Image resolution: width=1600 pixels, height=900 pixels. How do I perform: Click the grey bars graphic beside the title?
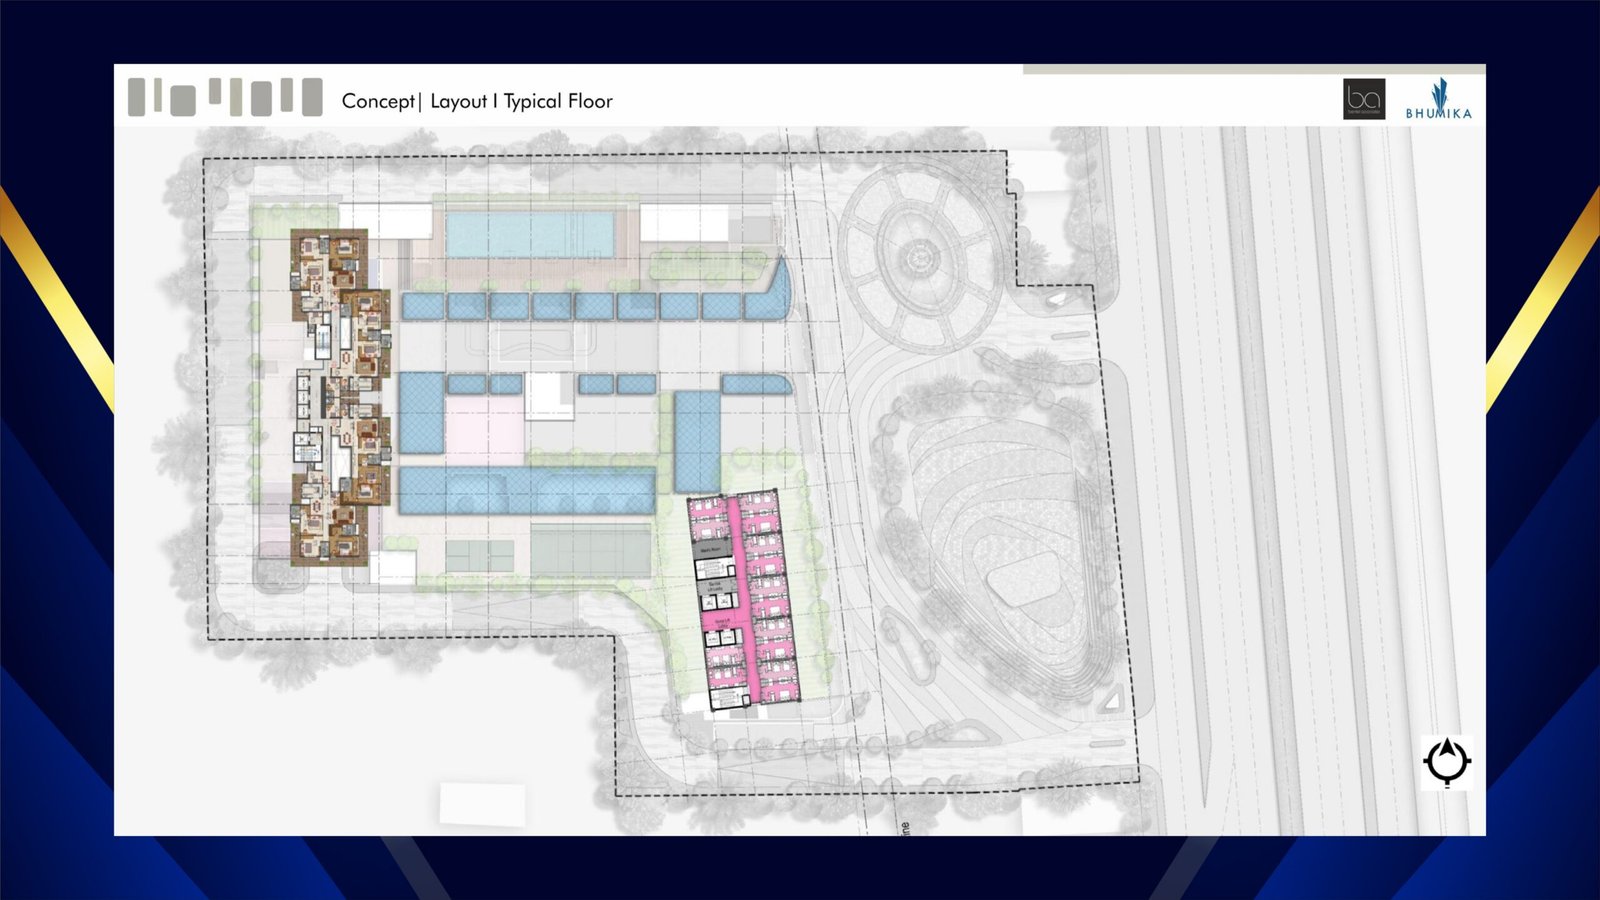(x=225, y=97)
